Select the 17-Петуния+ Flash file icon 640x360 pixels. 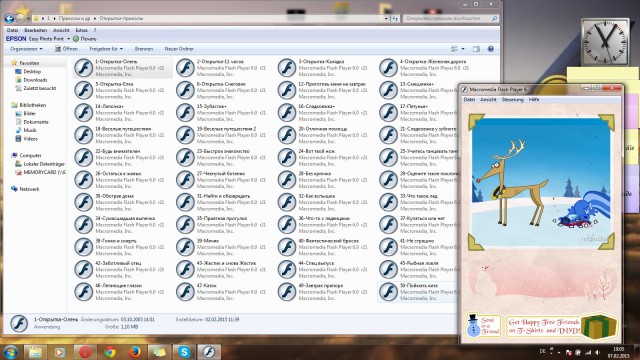pyautogui.click(x=389, y=113)
